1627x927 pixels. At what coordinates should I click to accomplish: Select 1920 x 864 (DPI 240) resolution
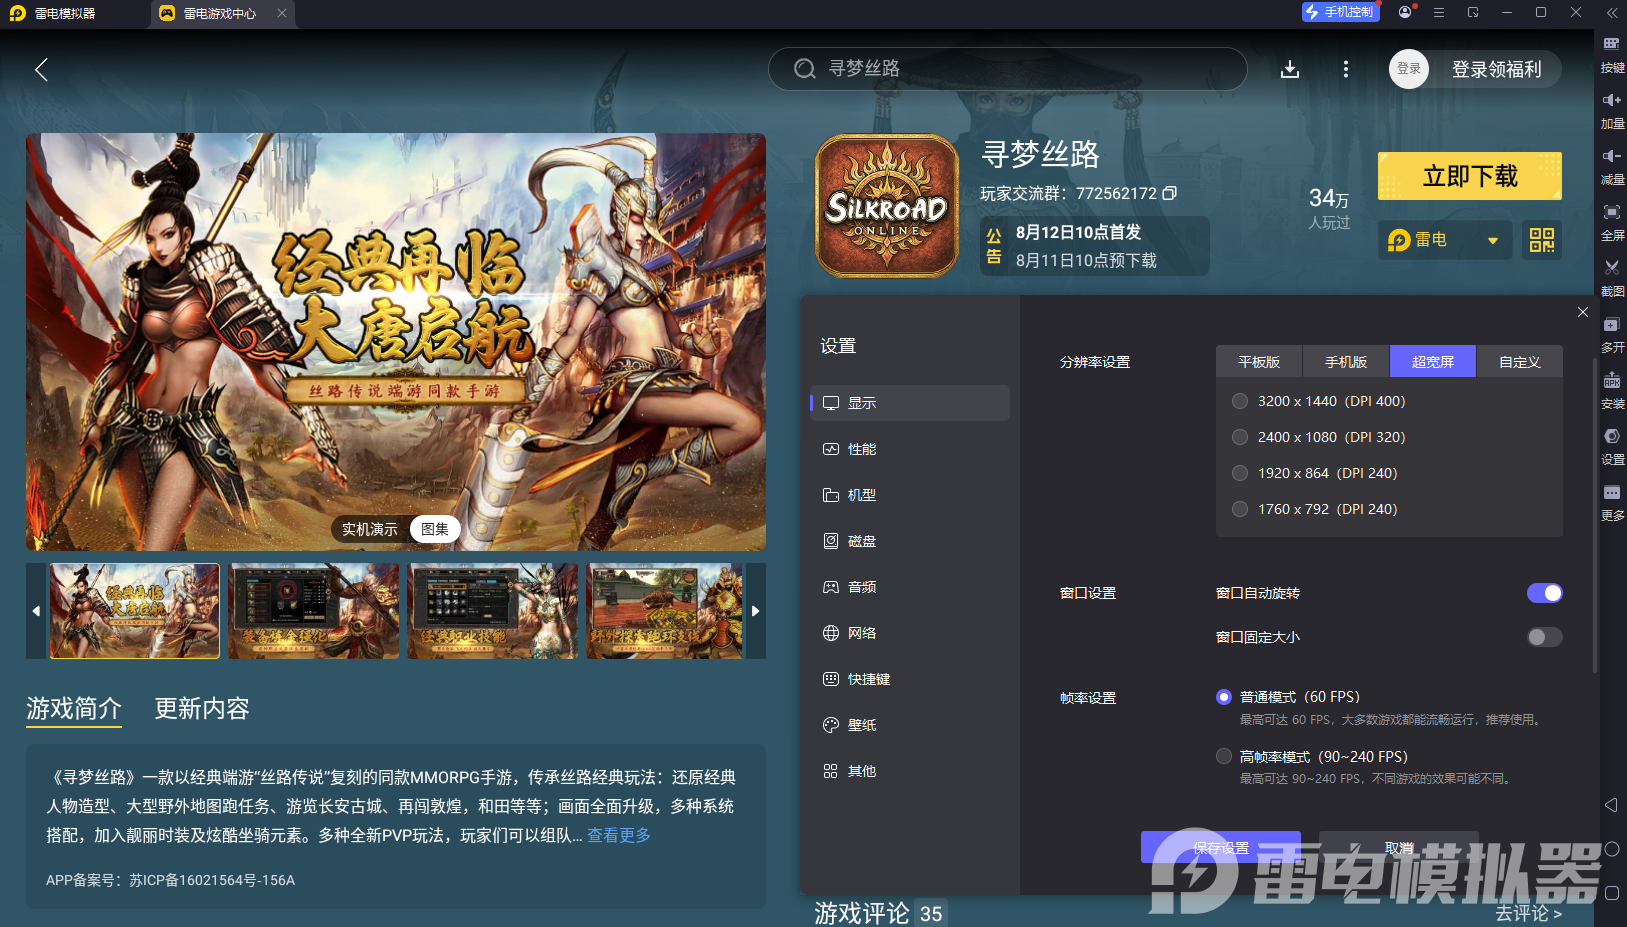[x=1240, y=473]
